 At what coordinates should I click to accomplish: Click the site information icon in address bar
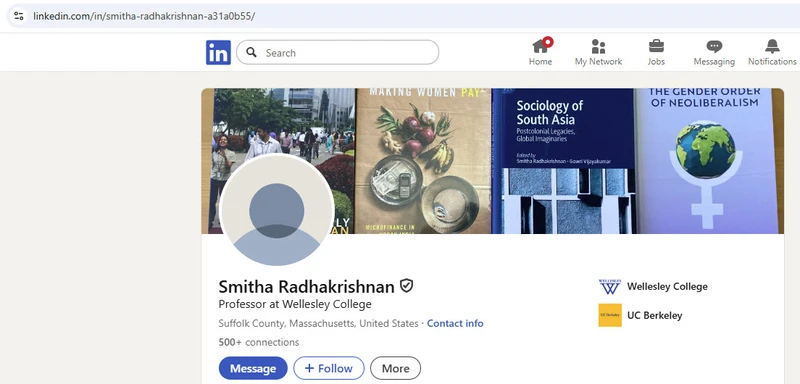19,15
